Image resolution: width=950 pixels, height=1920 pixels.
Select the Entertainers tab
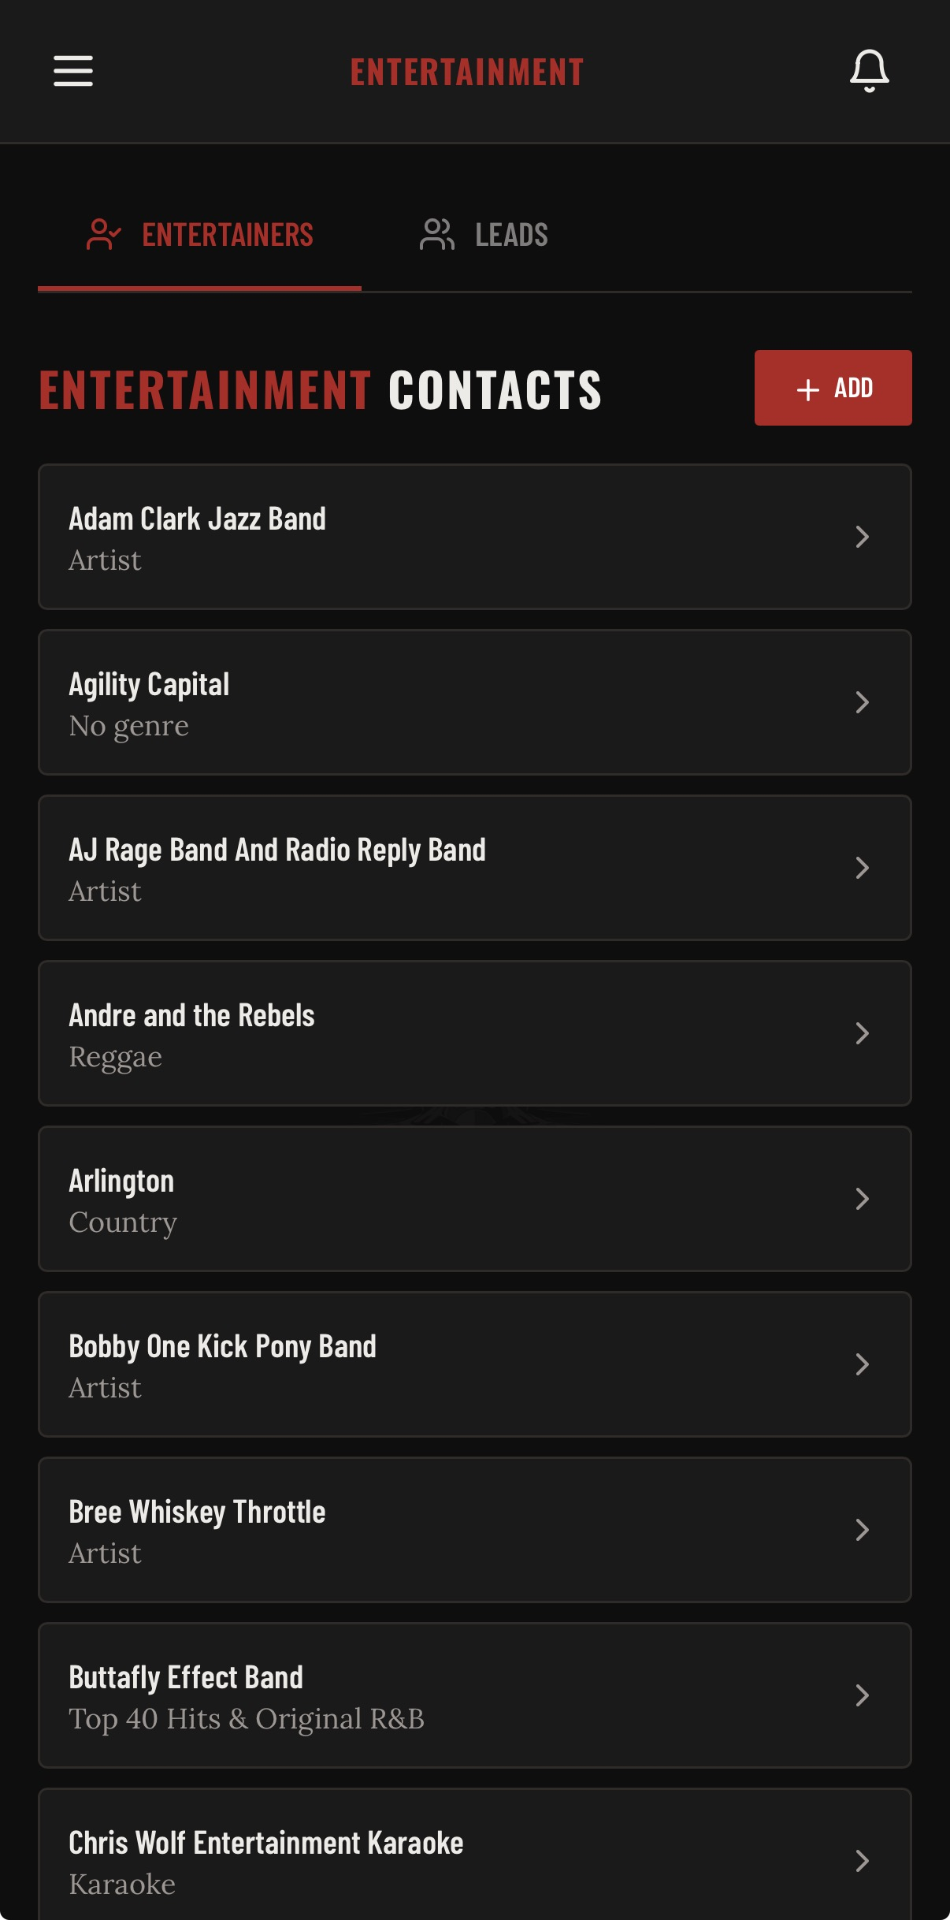(200, 235)
